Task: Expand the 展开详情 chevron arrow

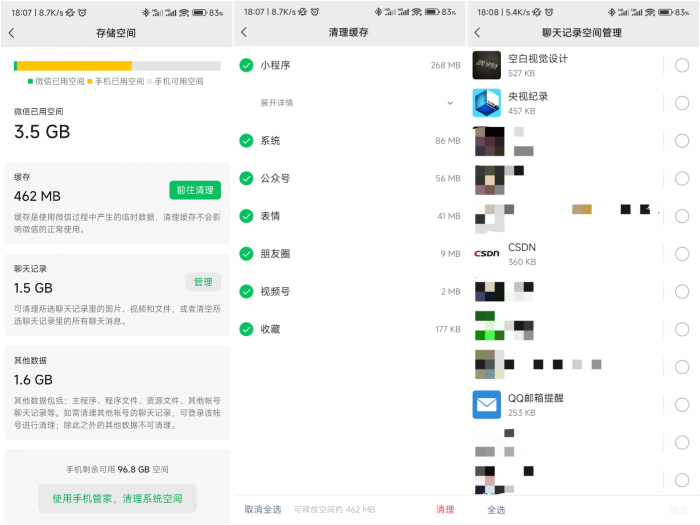Action: pyautogui.click(x=450, y=103)
